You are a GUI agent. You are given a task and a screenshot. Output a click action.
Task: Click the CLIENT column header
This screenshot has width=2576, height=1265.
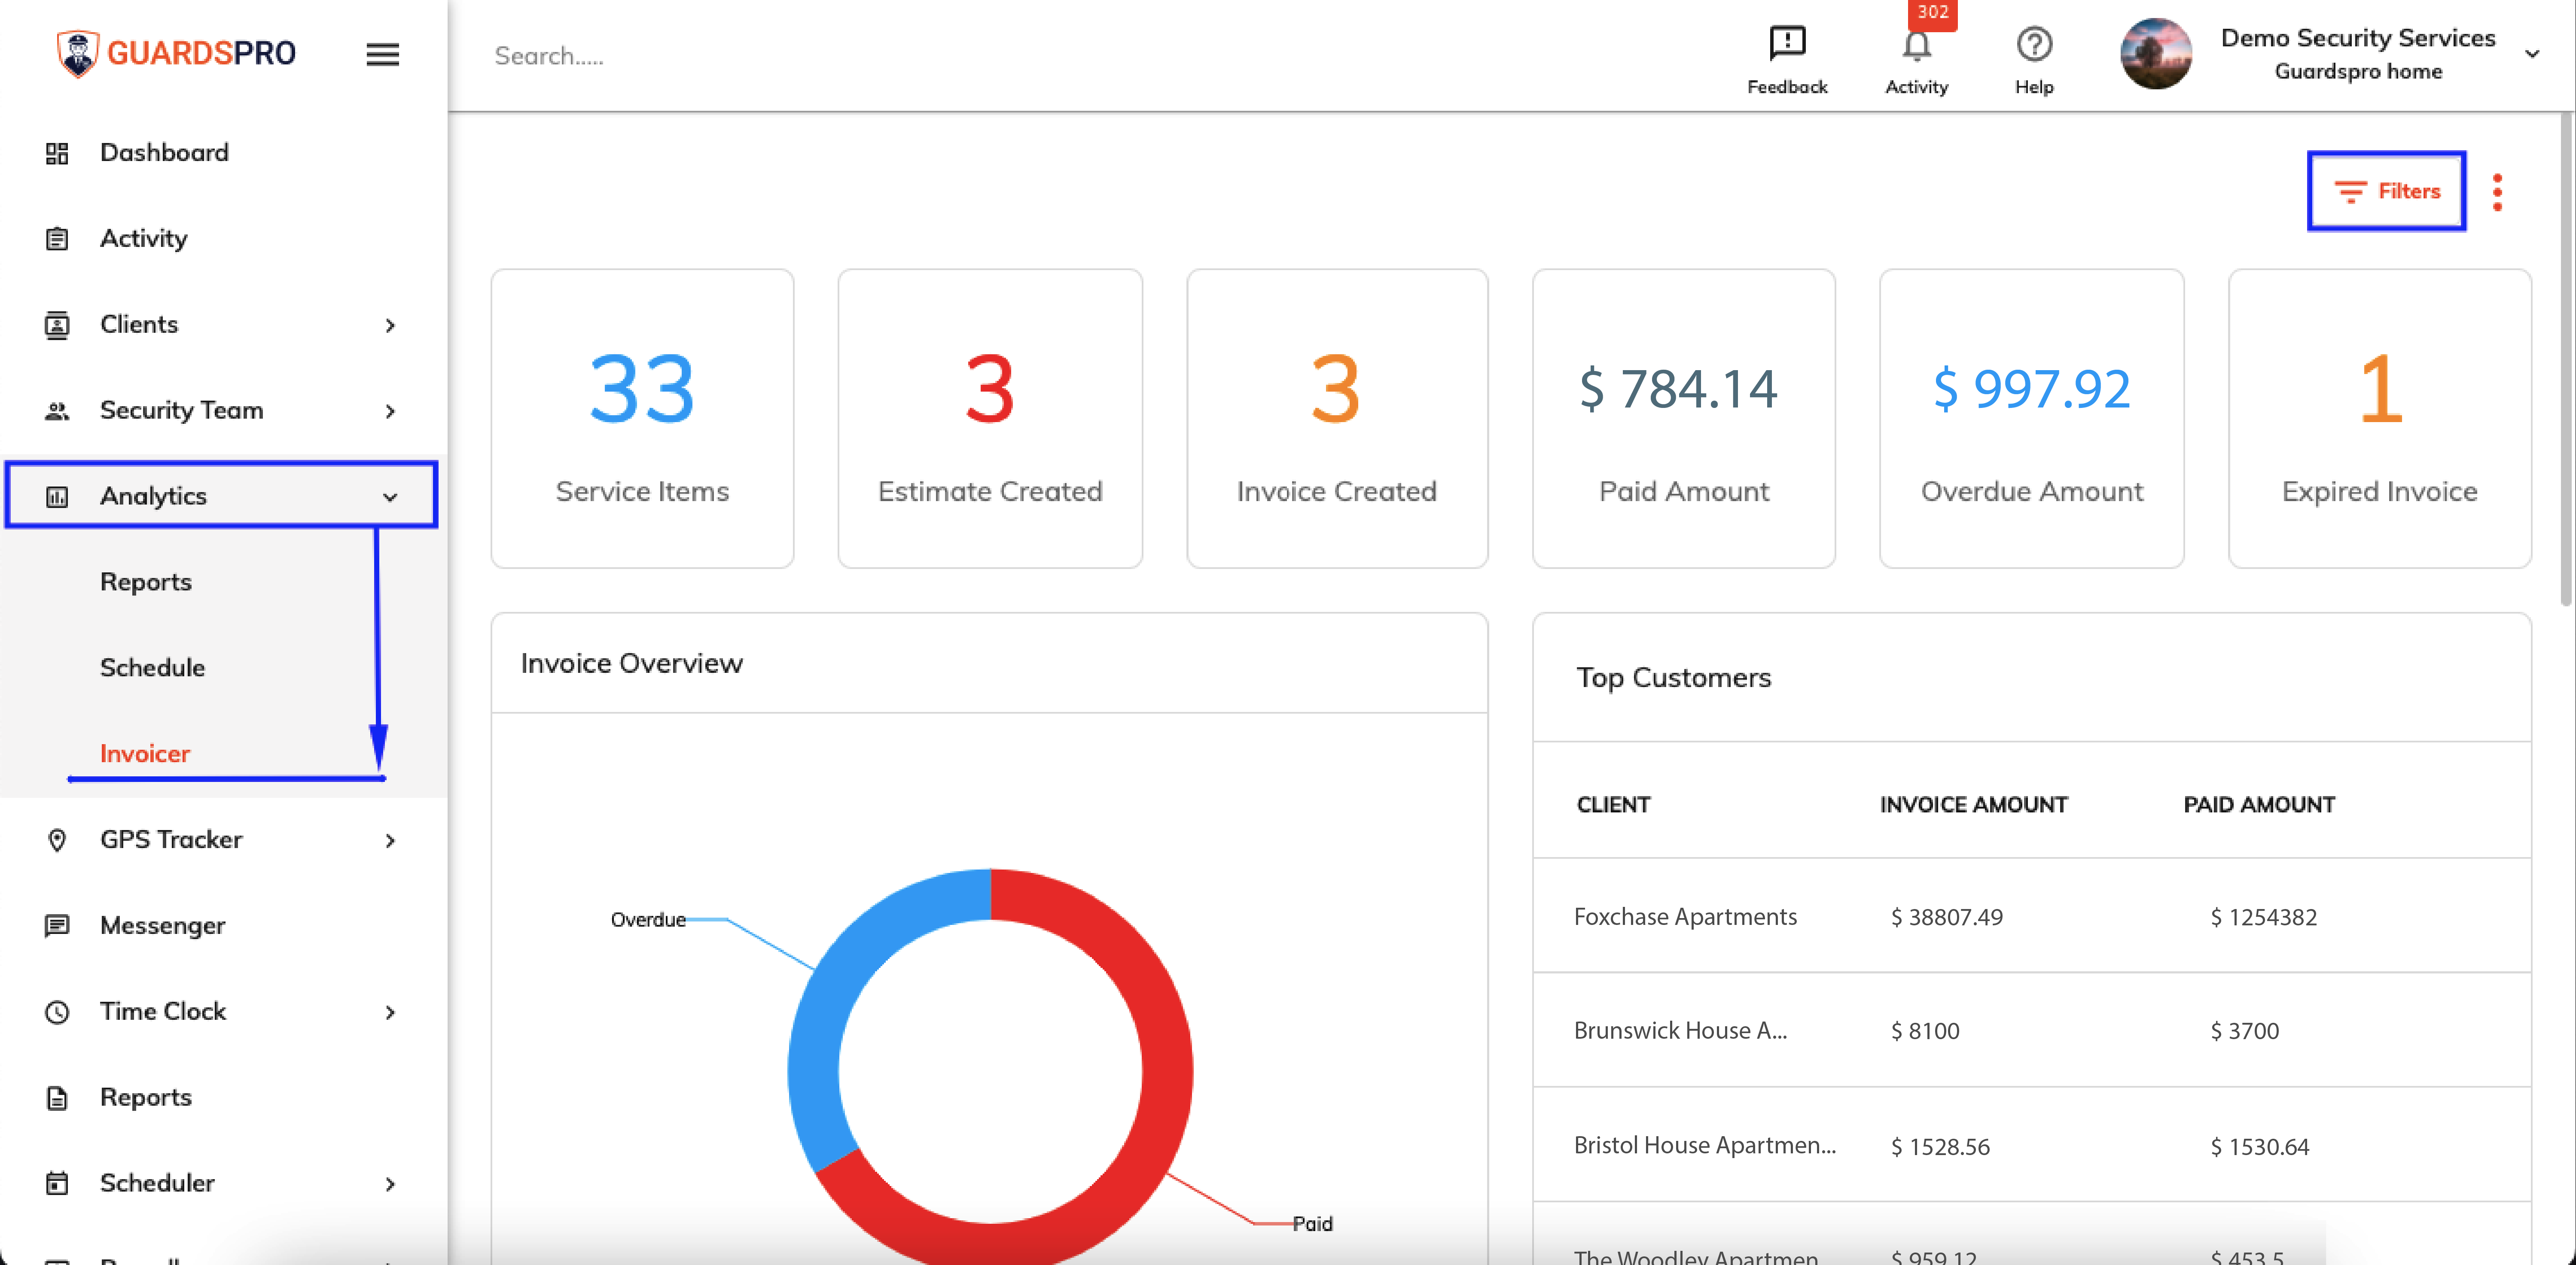pos(1613,805)
